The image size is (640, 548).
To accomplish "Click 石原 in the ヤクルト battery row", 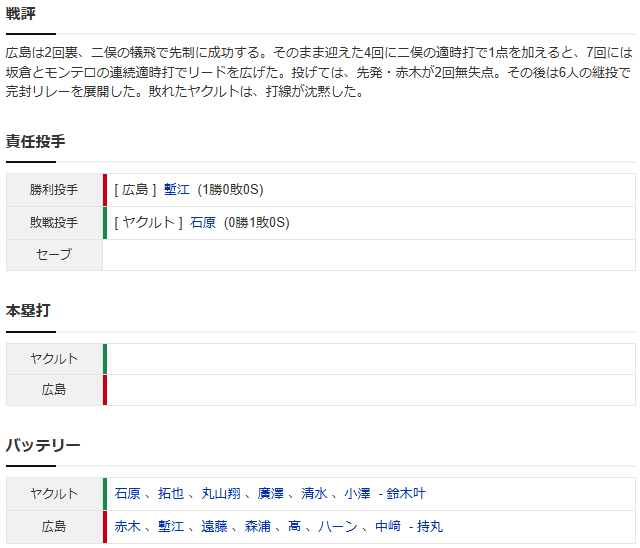I will point(127,494).
